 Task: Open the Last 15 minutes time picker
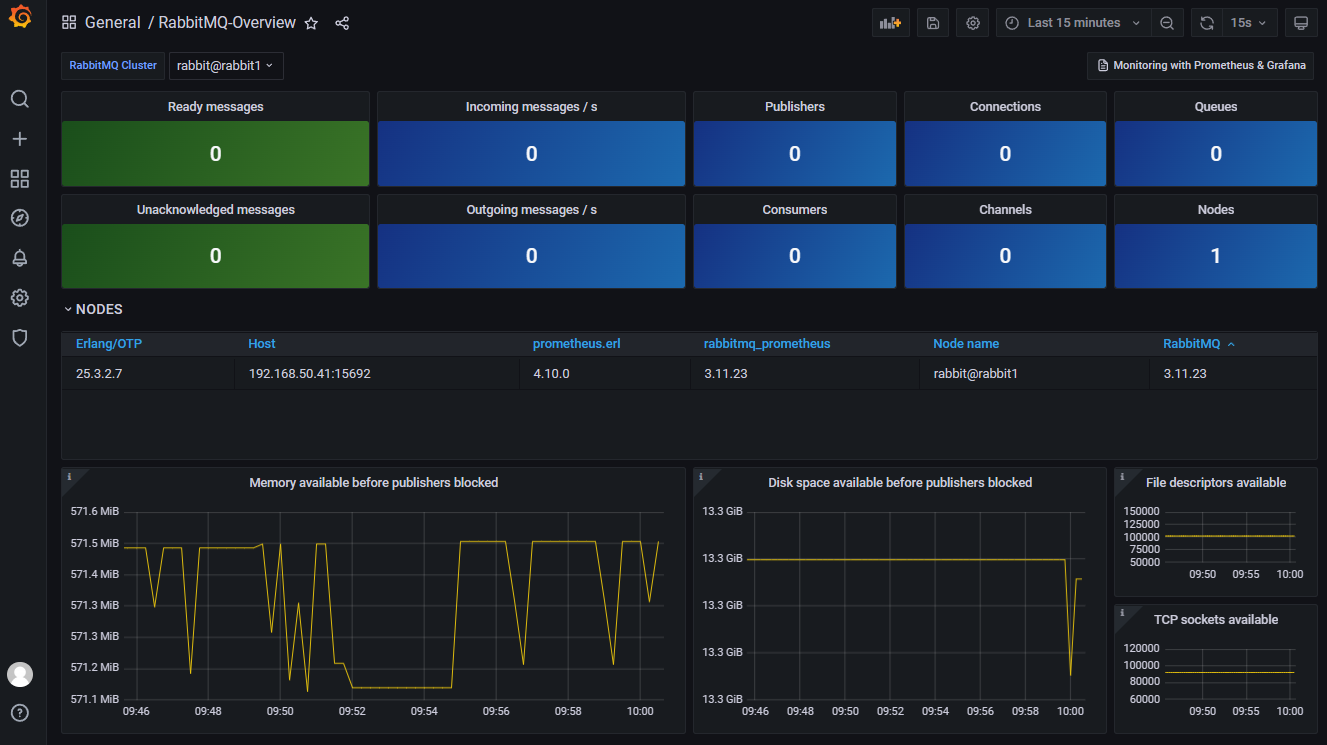click(x=1073, y=23)
